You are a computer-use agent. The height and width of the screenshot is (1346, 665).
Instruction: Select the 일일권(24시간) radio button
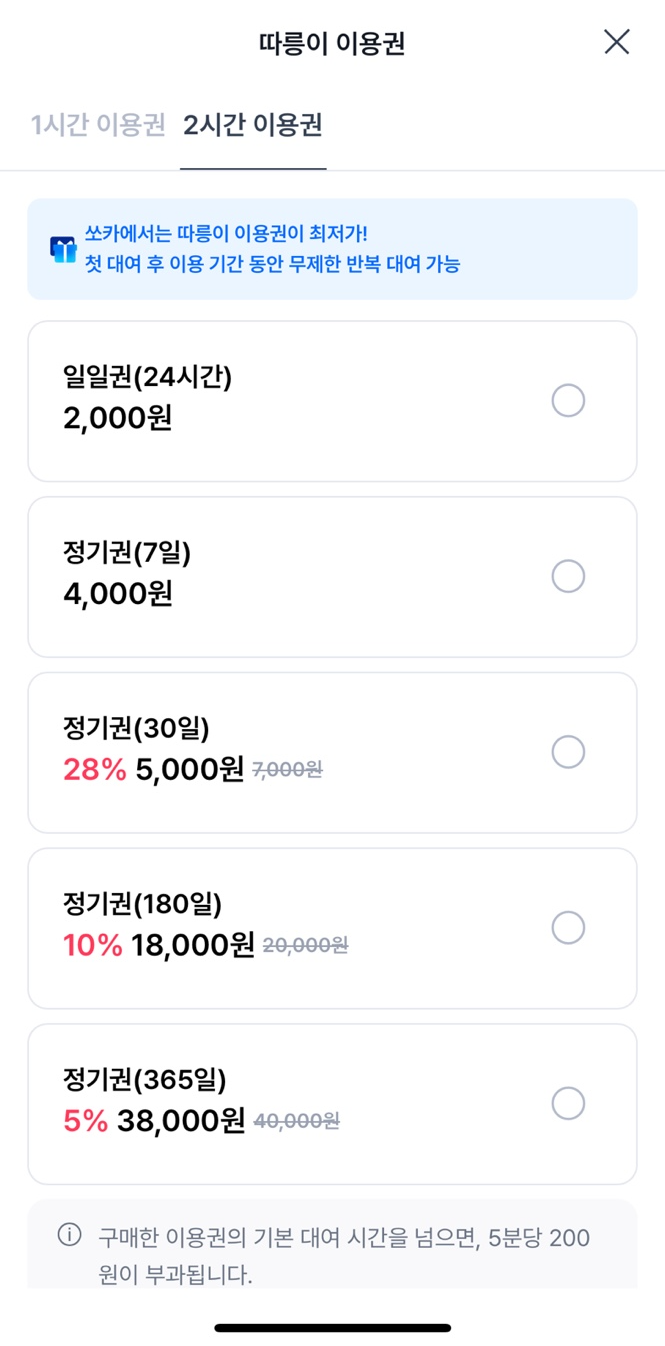[x=568, y=401]
